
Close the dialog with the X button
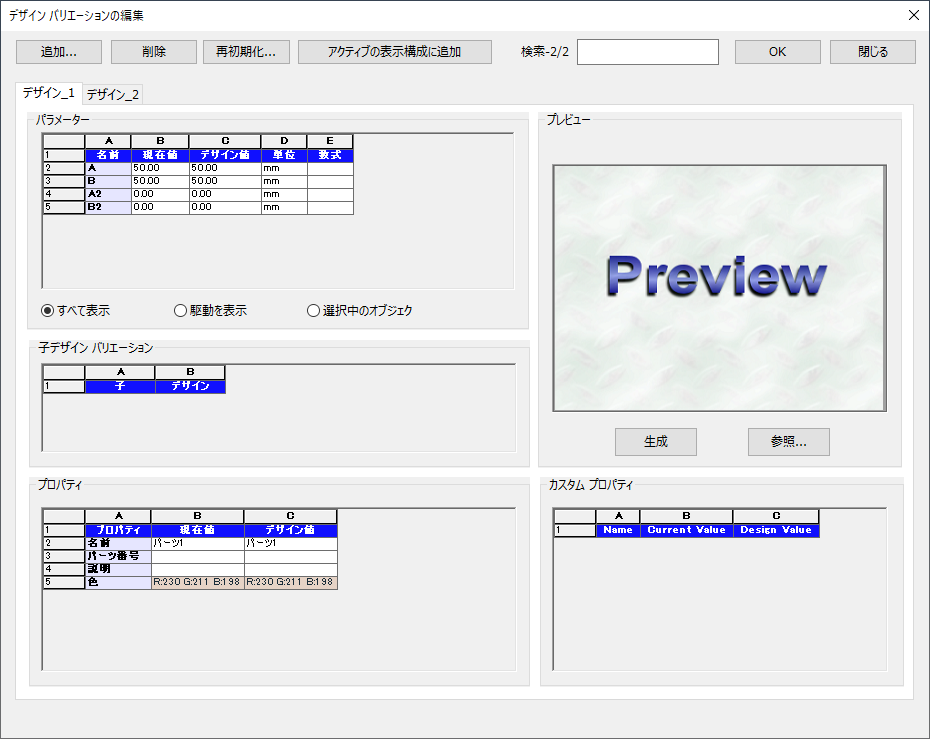913,15
